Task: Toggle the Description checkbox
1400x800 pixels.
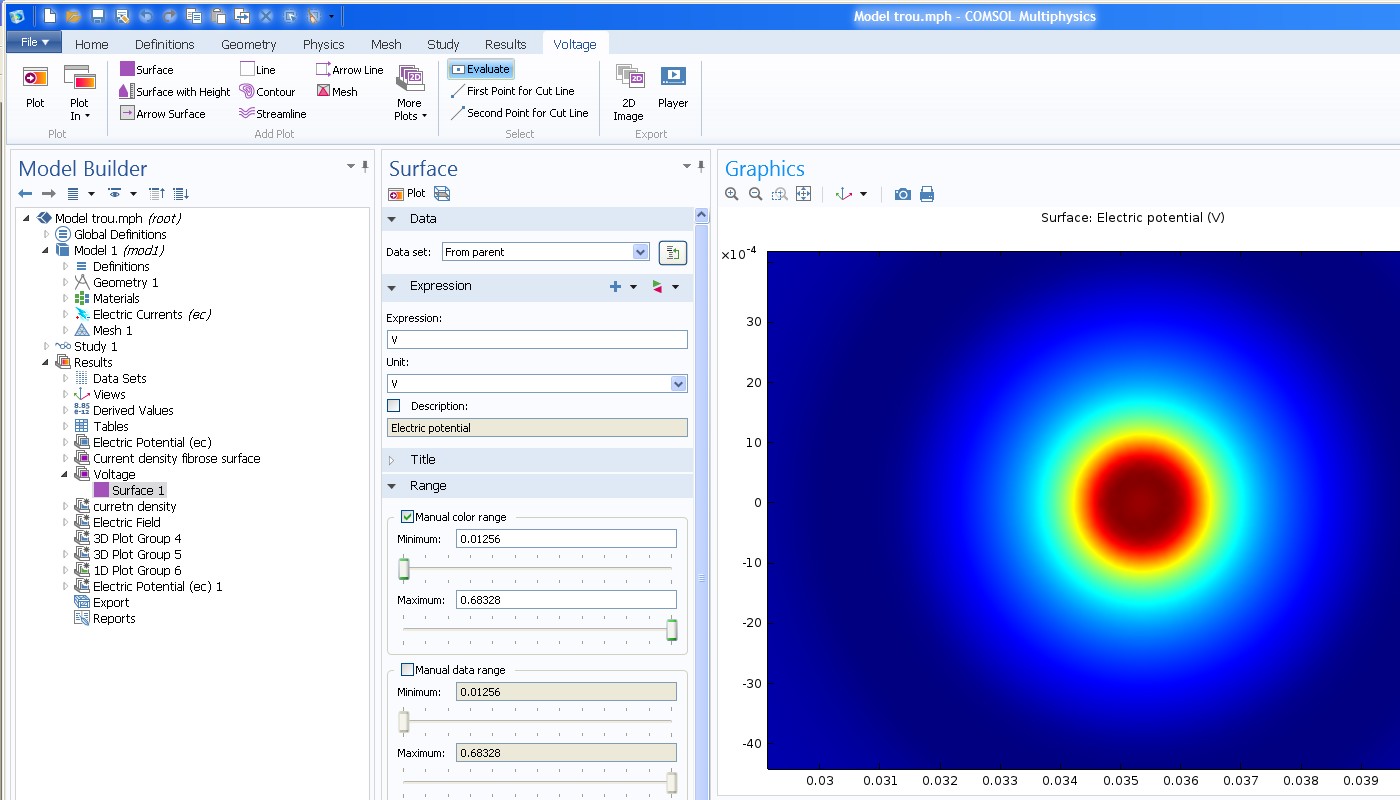Action: pos(394,406)
